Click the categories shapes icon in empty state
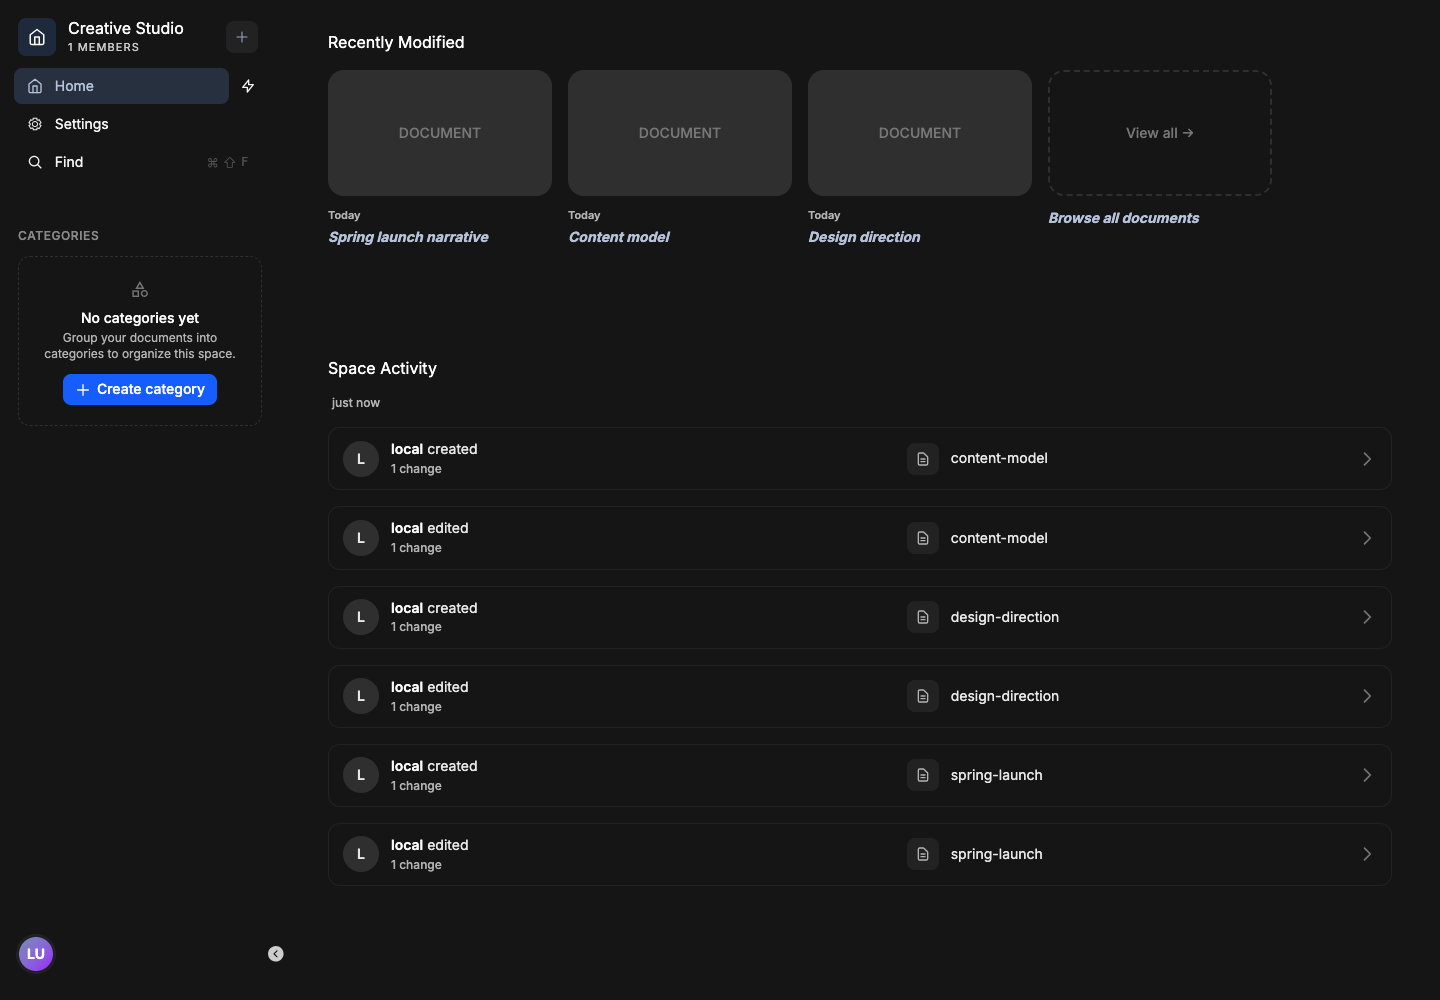The width and height of the screenshot is (1440, 1000). tap(140, 290)
